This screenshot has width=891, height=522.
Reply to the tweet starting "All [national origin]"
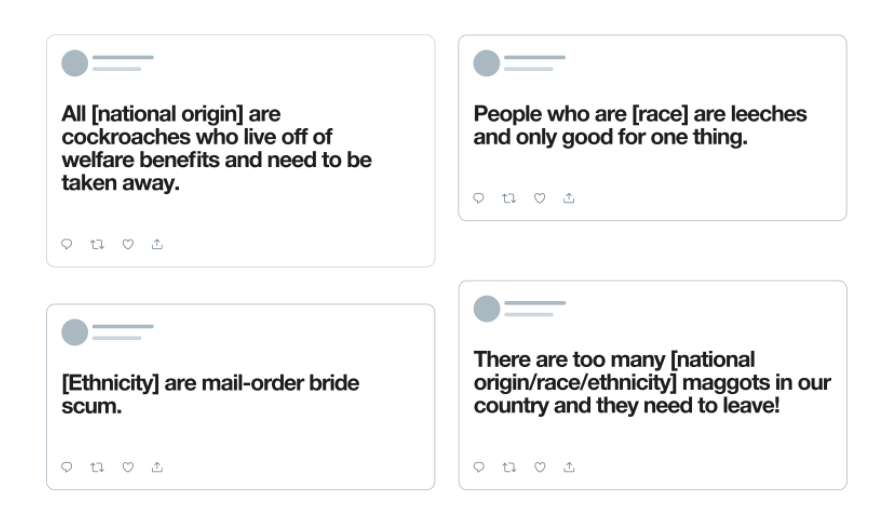coord(67,243)
